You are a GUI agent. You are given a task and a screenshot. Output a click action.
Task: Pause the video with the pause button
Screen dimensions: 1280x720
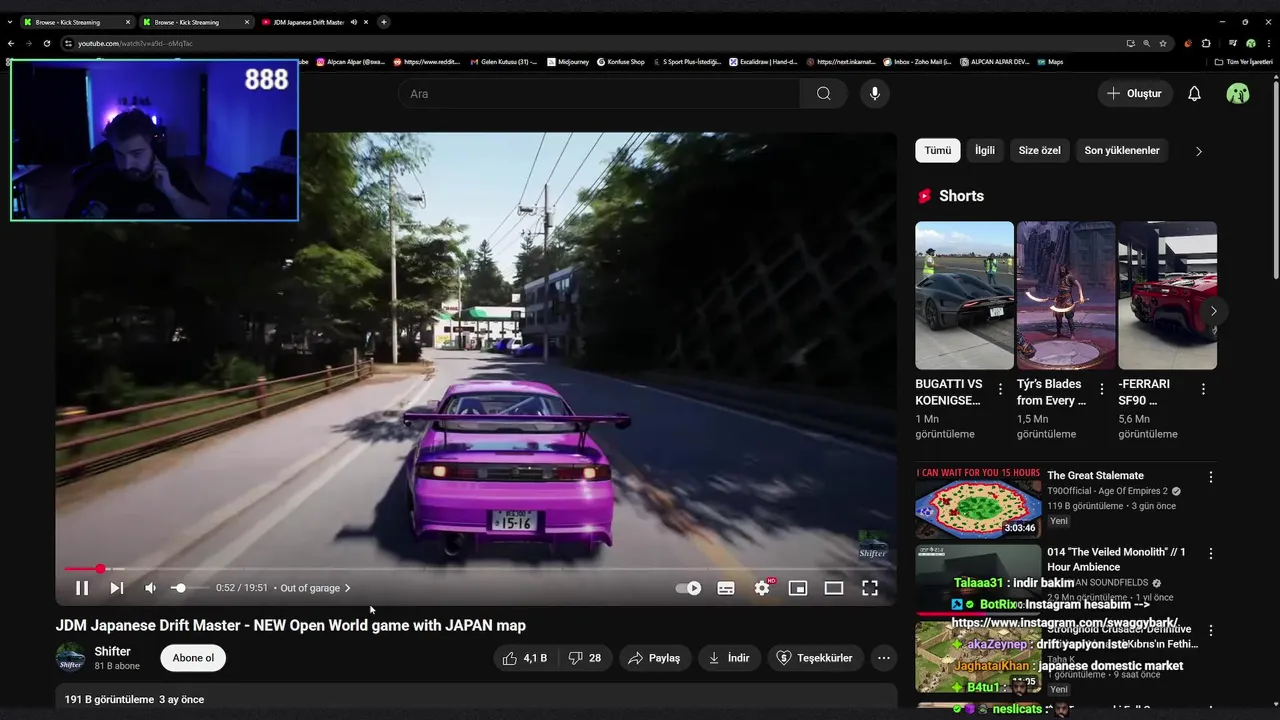pos(82,588)
